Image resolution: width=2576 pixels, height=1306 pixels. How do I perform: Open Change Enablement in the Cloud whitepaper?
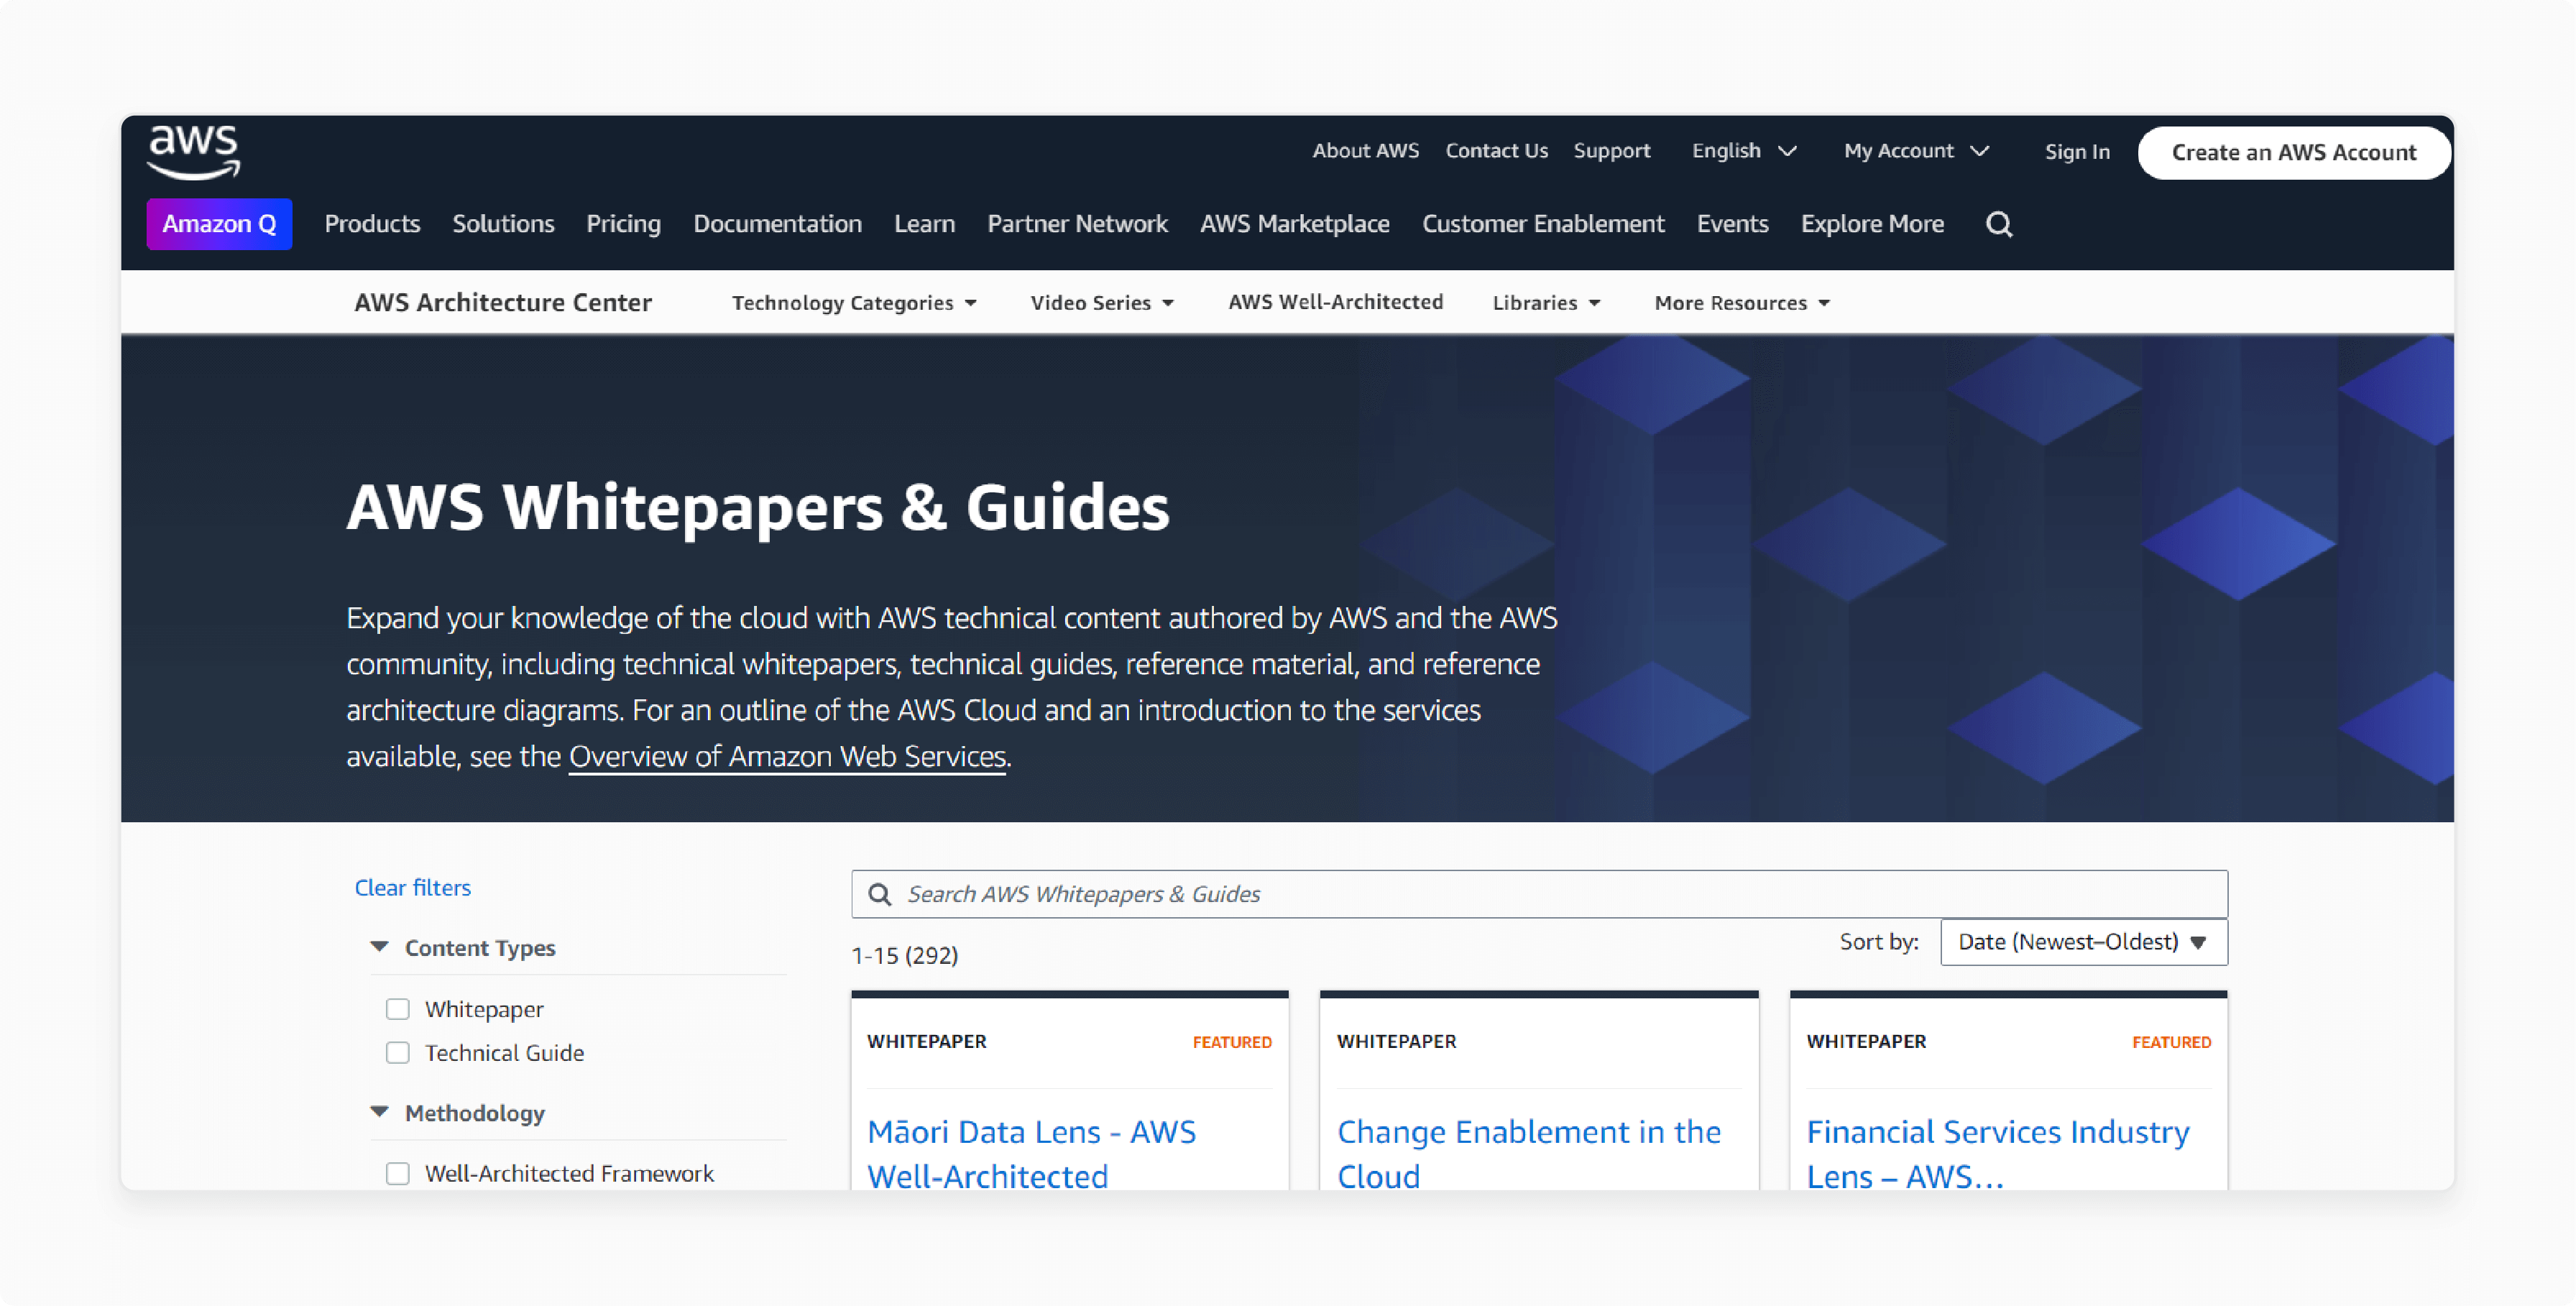point(1529,1154)
